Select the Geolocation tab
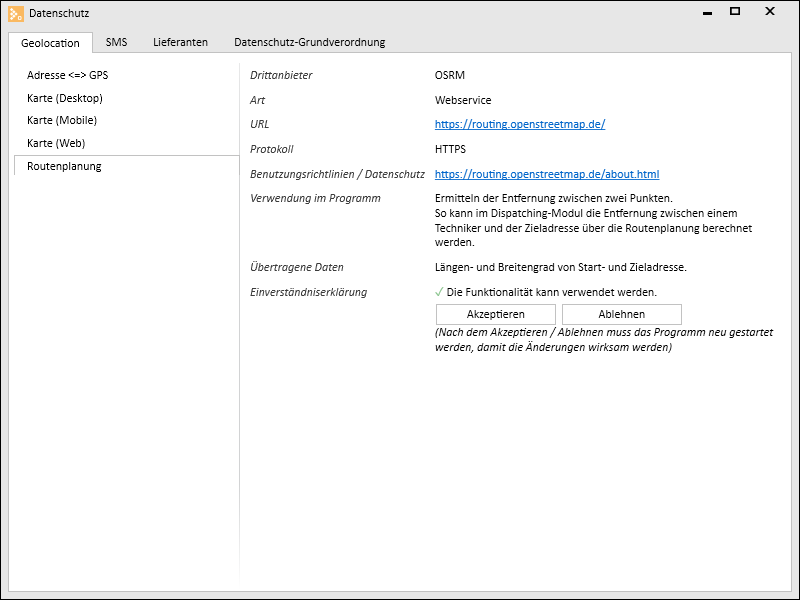800x600 pixels. (x=50, y=43)
